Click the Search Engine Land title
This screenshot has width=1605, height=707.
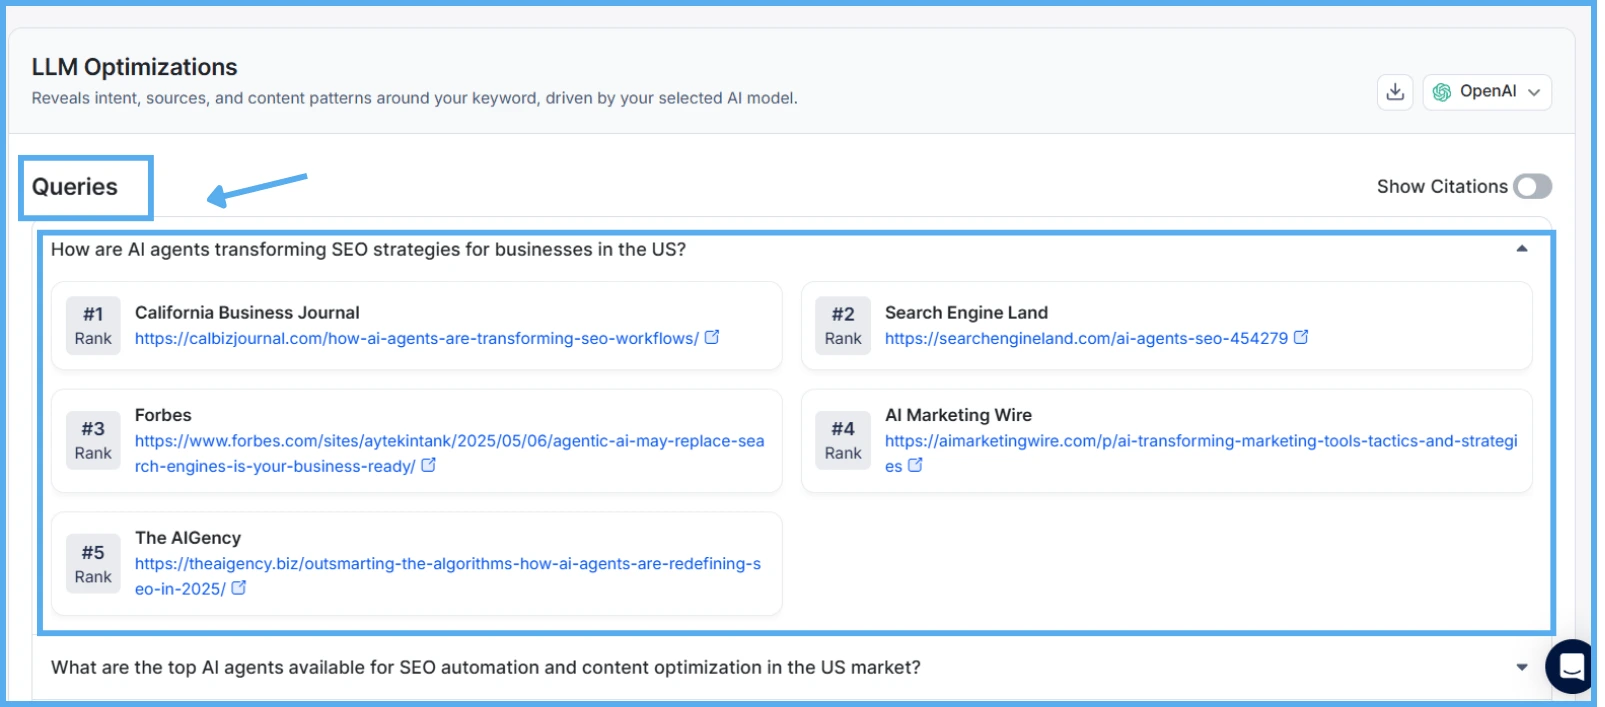click(966, 312)
